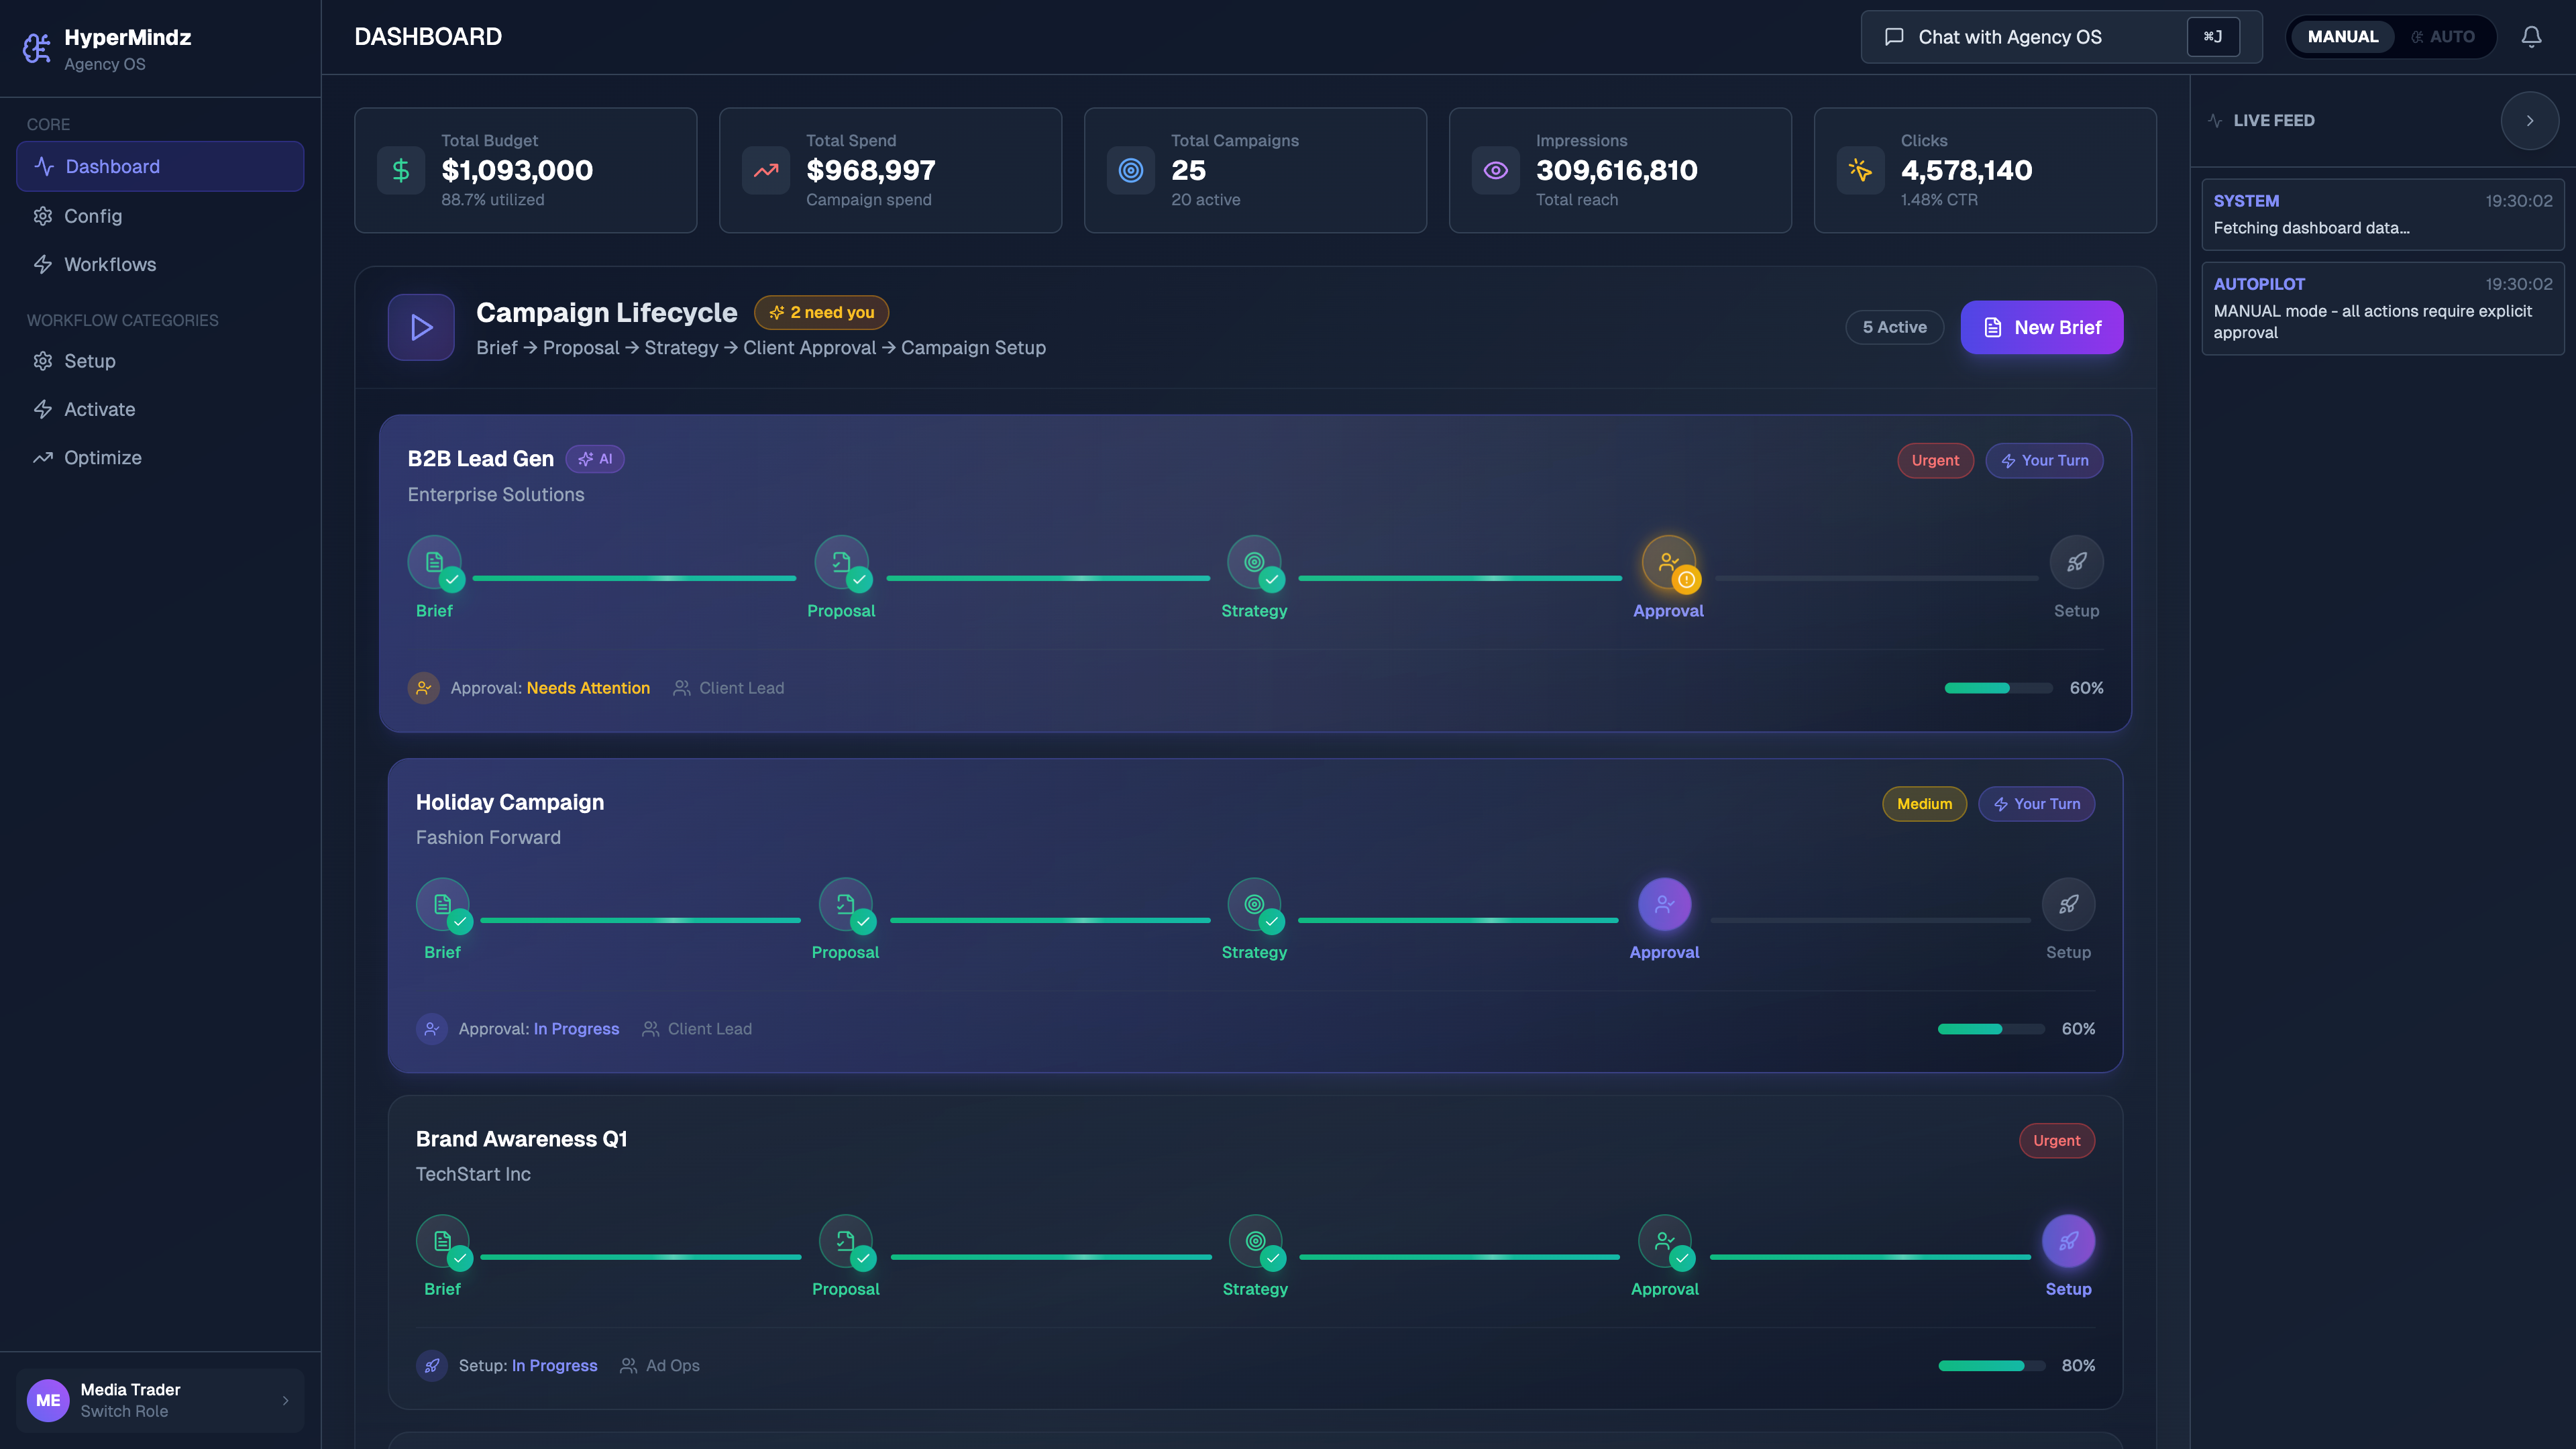Select Dashboard in the Core menu

pos(112,166)
